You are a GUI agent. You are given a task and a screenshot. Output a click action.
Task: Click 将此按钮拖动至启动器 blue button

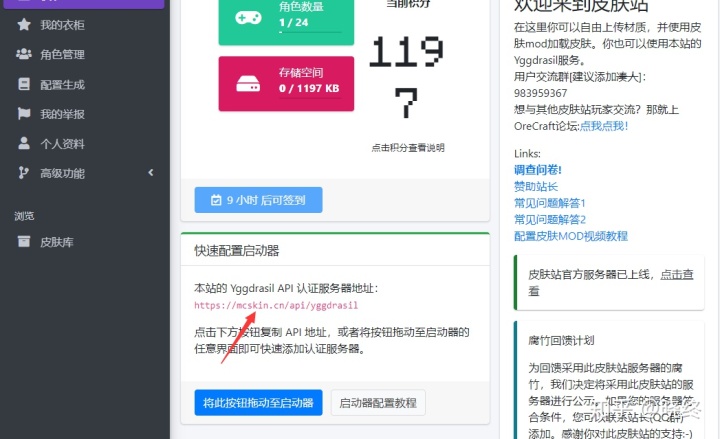259,403
